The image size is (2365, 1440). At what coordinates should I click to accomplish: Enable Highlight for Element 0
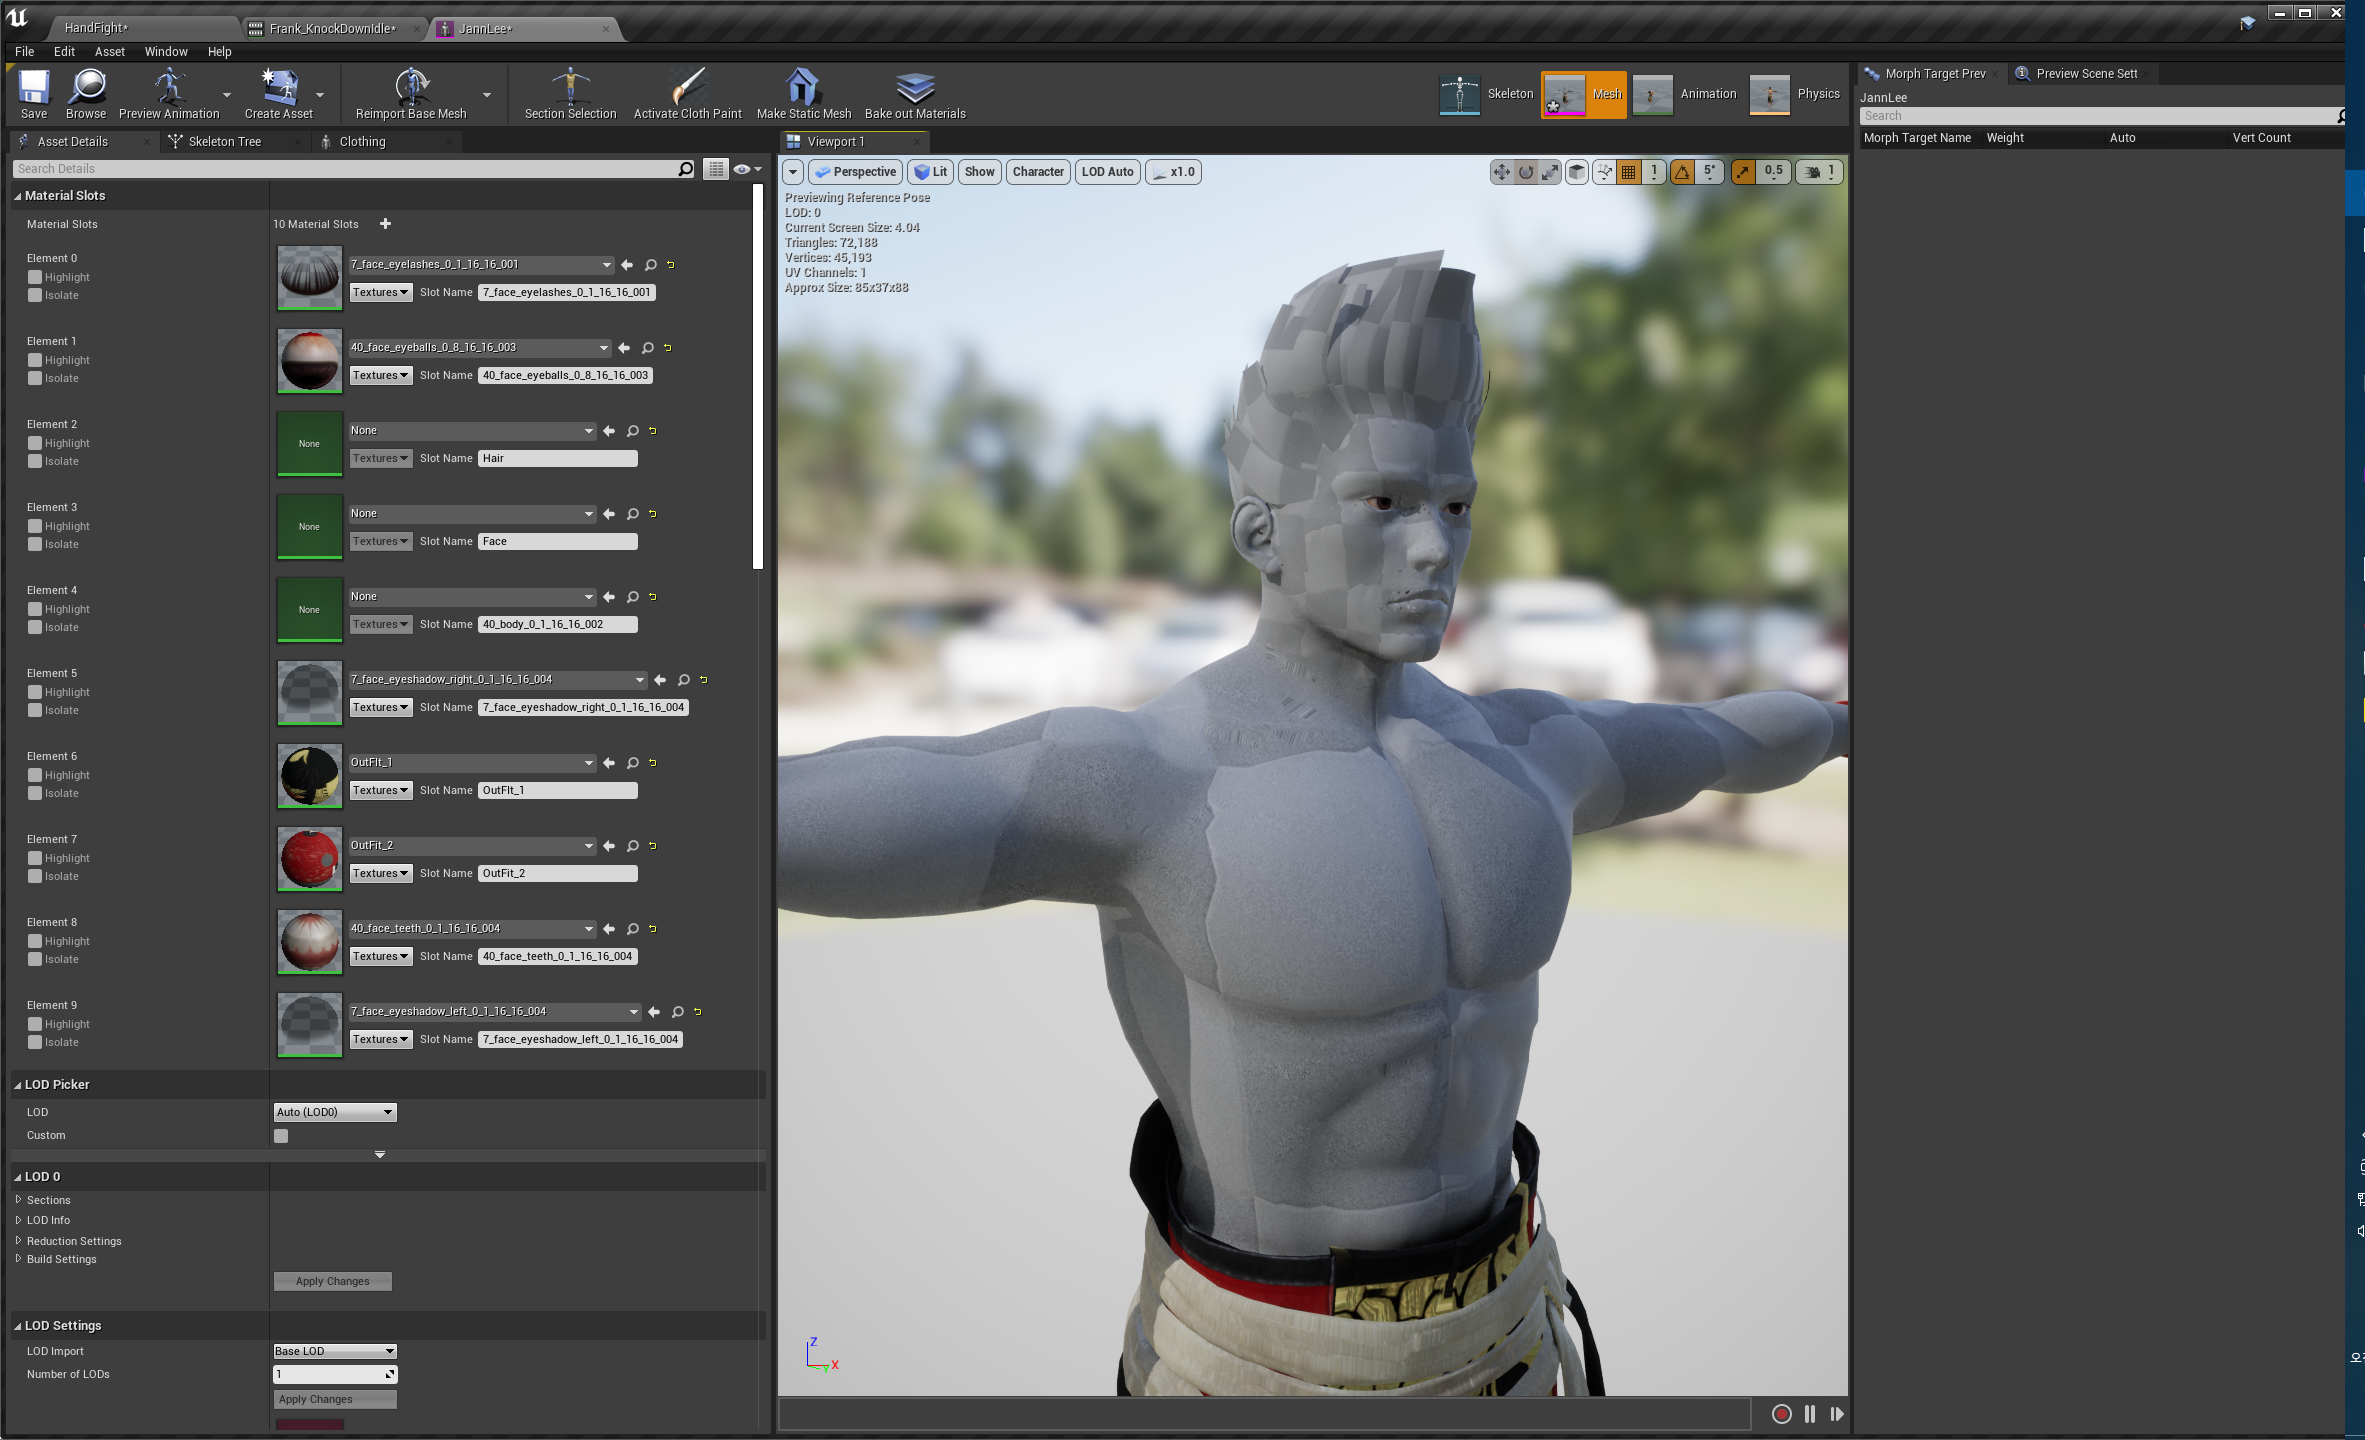35,277
